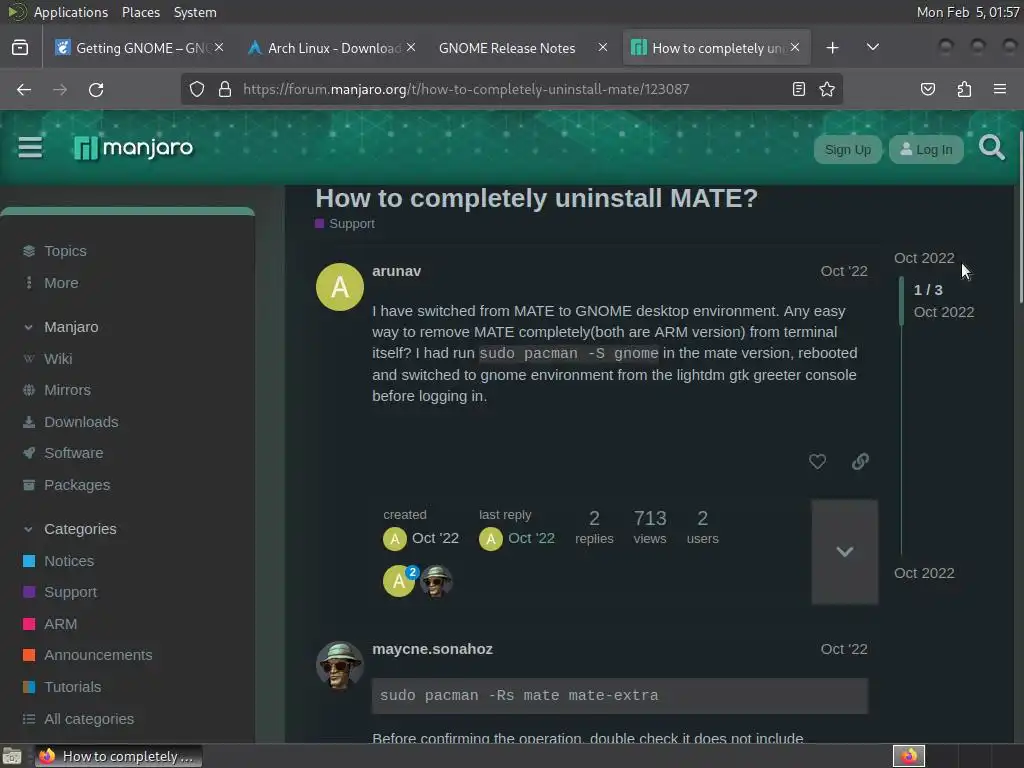Open maycne.sonahoz's username link

[x=432, y=649]
